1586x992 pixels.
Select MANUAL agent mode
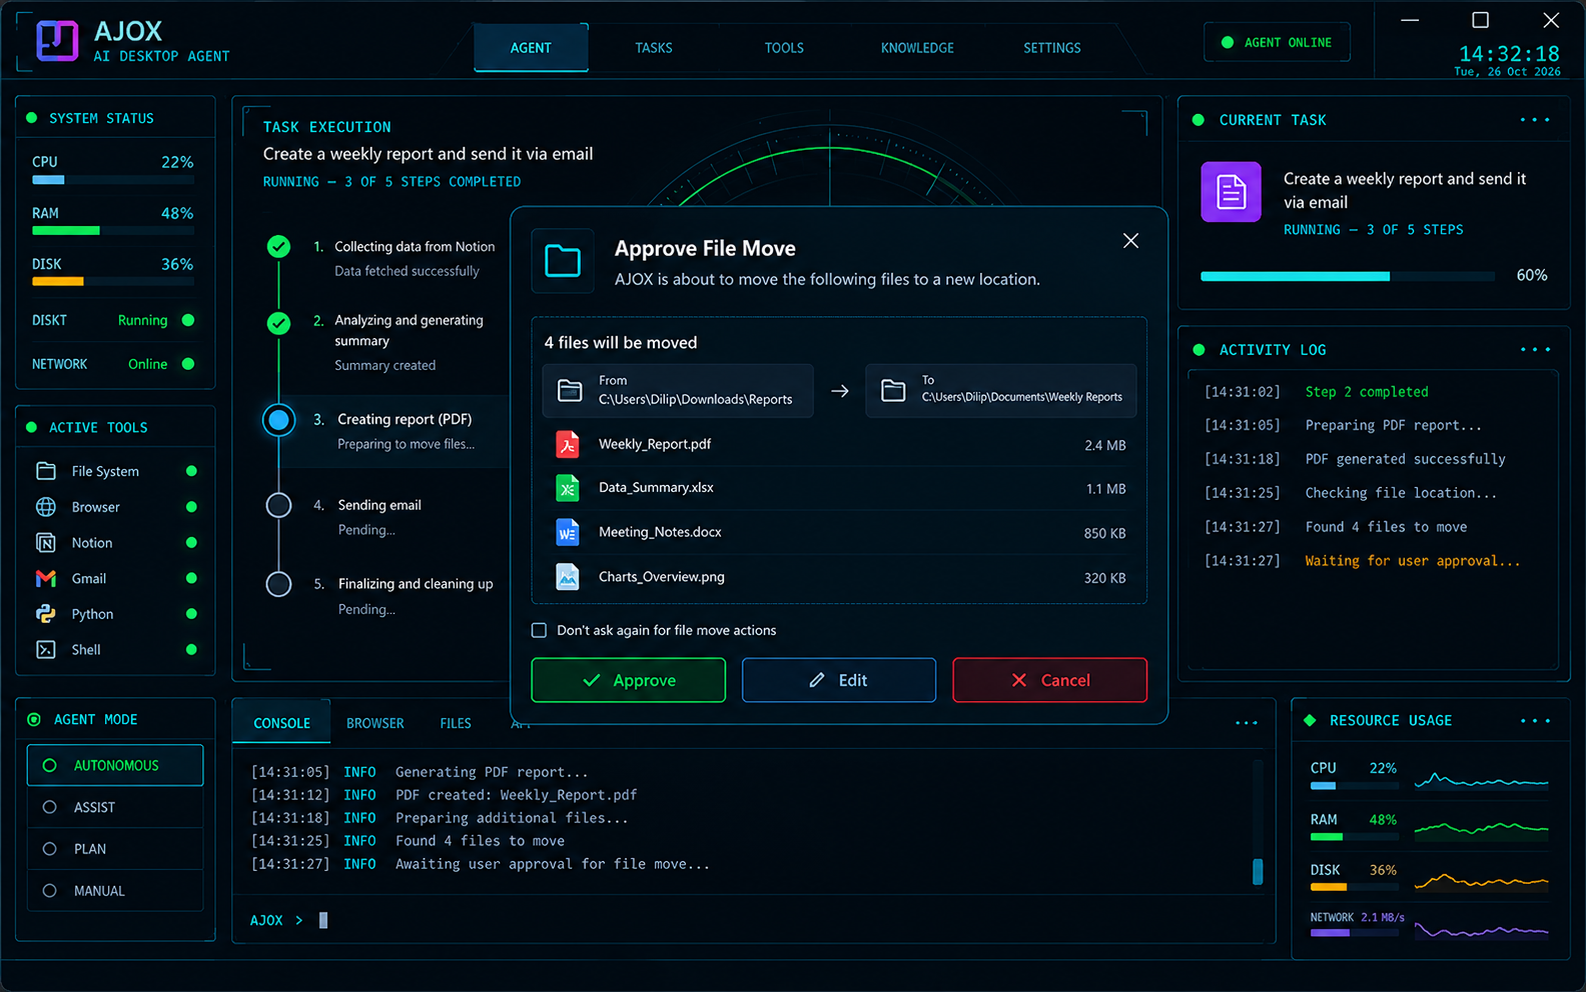115,891
